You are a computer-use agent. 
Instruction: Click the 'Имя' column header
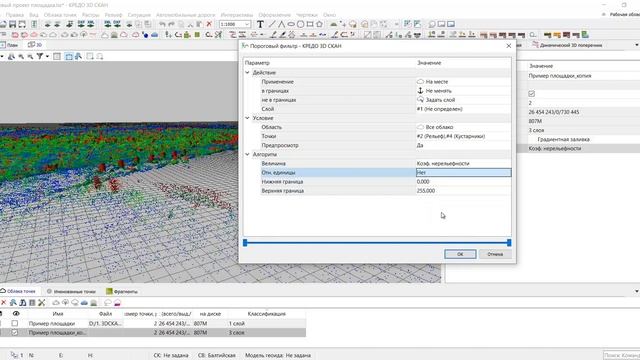coord(58,314)
